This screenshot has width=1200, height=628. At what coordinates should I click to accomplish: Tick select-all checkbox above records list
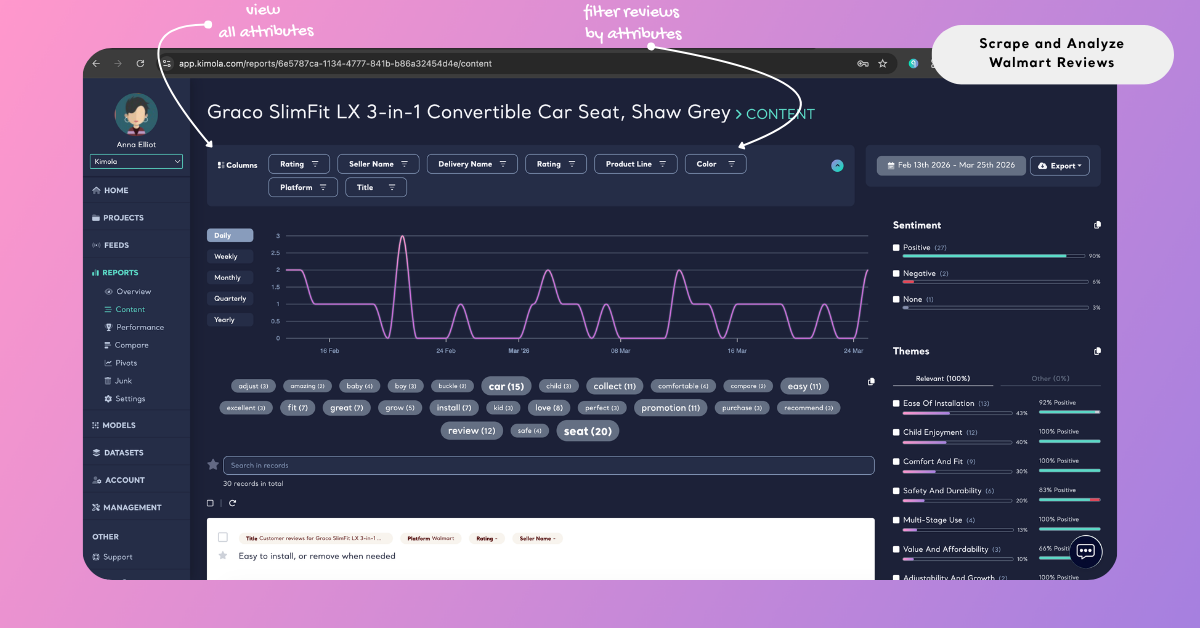(210, 503)
